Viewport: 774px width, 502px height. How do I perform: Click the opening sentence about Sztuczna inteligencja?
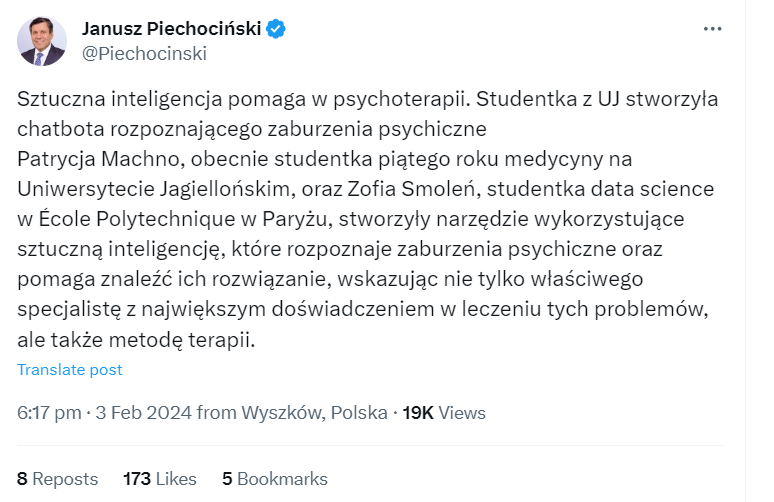[240, 99]
